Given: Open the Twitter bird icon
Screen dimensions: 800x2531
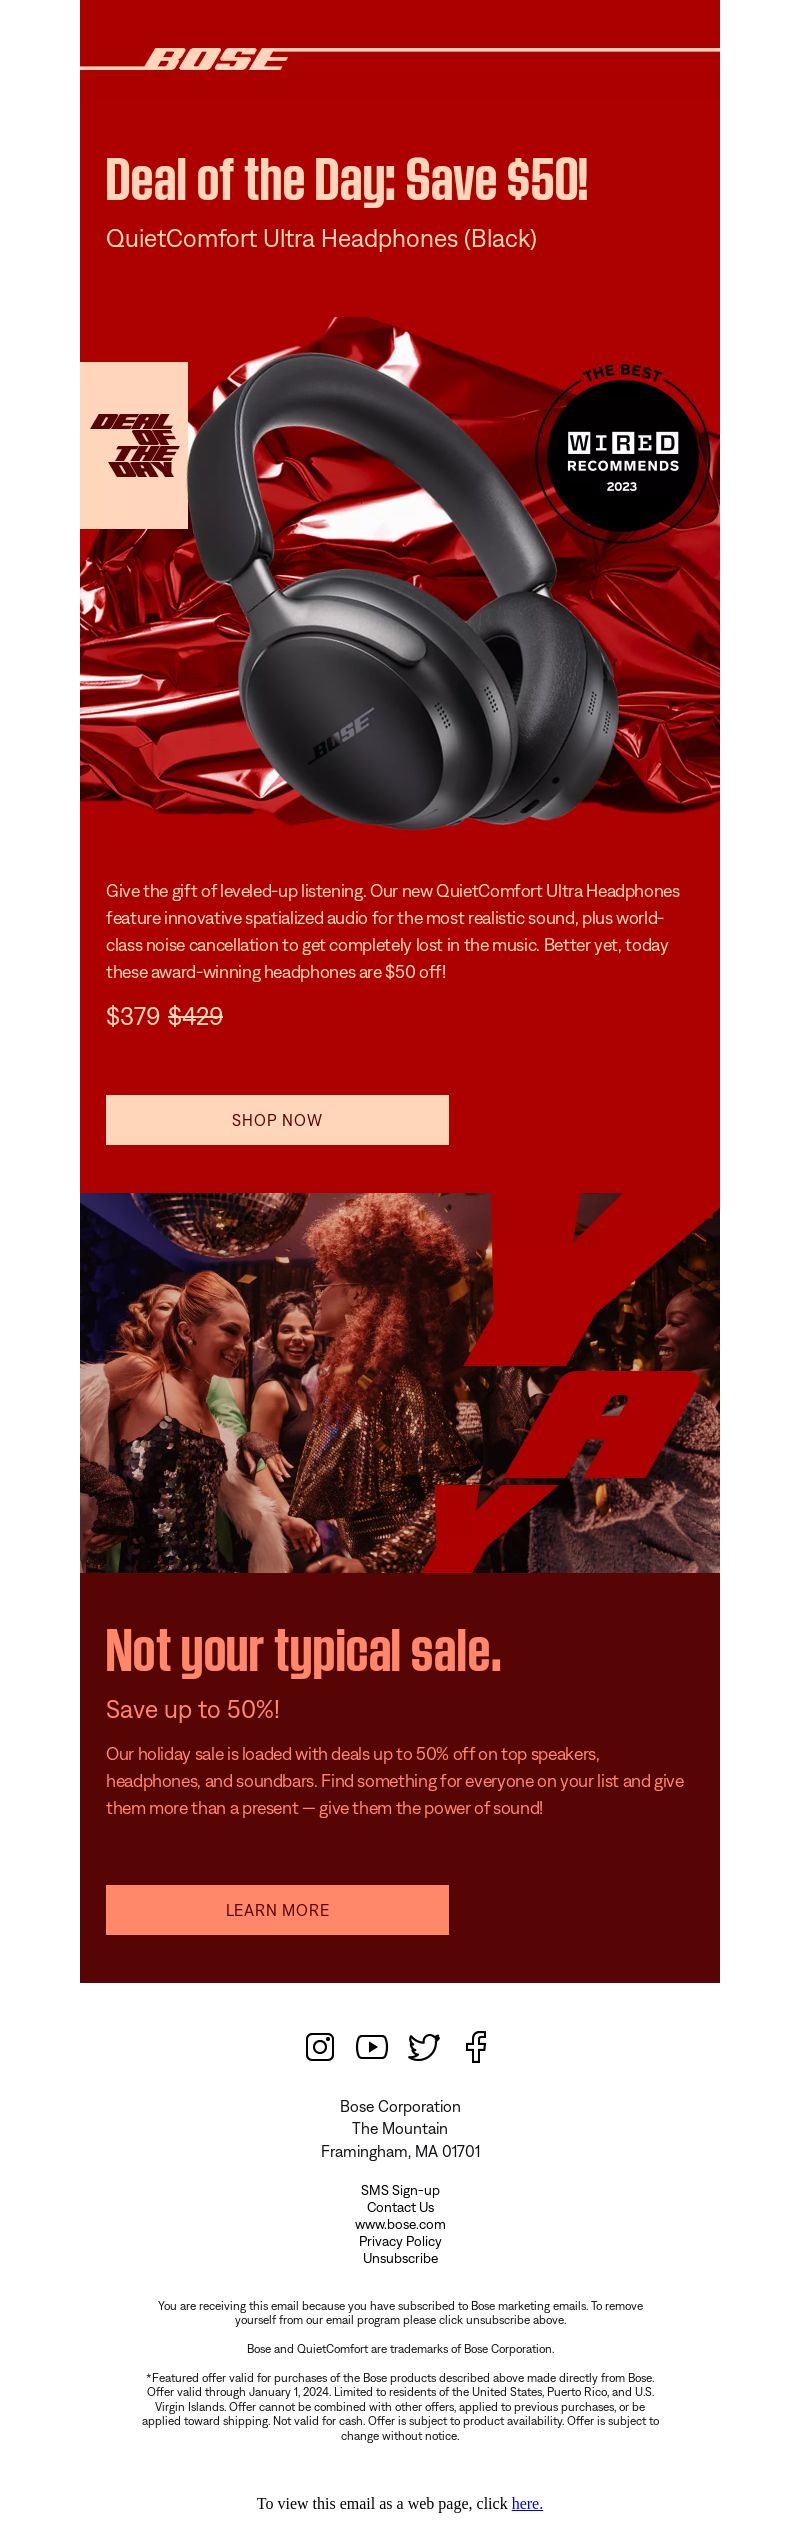Looking at the screenshot, I should (x=424, y=2047).
